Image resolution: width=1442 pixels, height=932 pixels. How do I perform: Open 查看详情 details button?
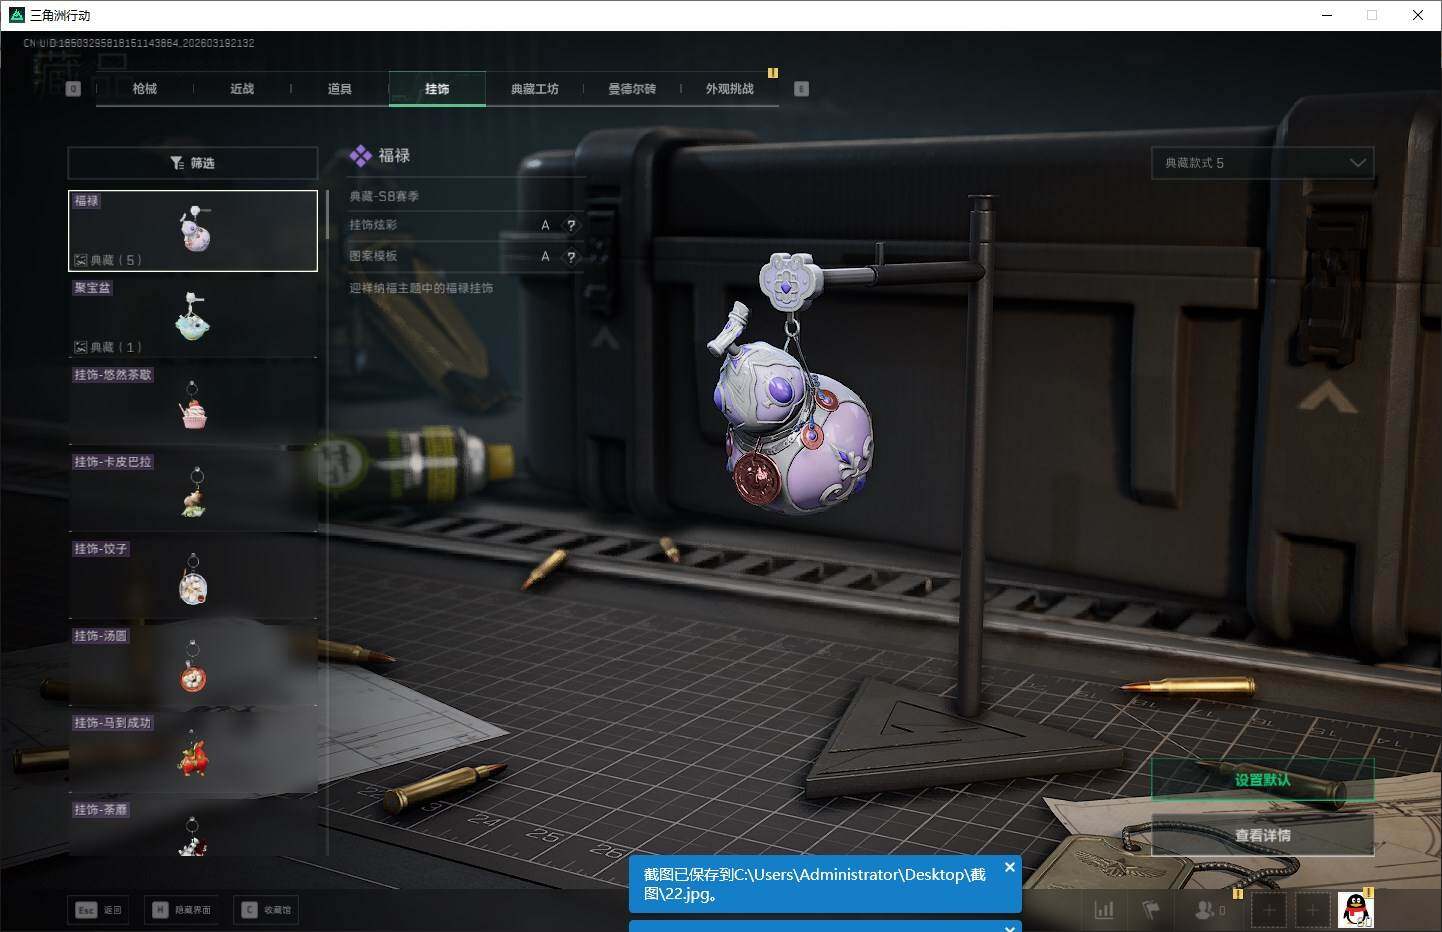coord(1263,835)
